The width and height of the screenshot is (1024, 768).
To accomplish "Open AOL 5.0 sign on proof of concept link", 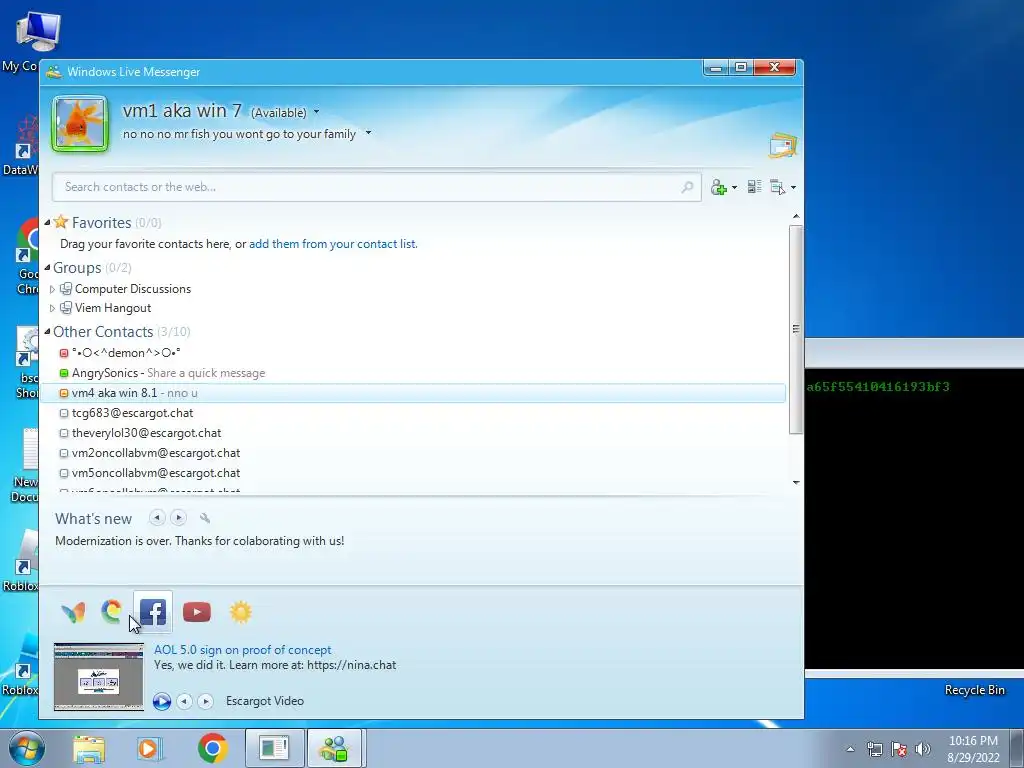I will click(242, 650).
